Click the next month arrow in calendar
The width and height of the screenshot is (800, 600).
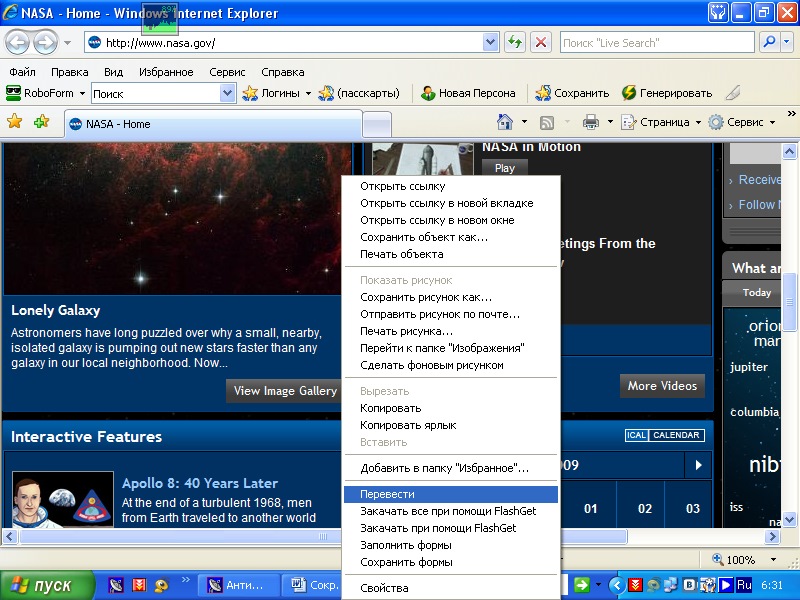698,465
